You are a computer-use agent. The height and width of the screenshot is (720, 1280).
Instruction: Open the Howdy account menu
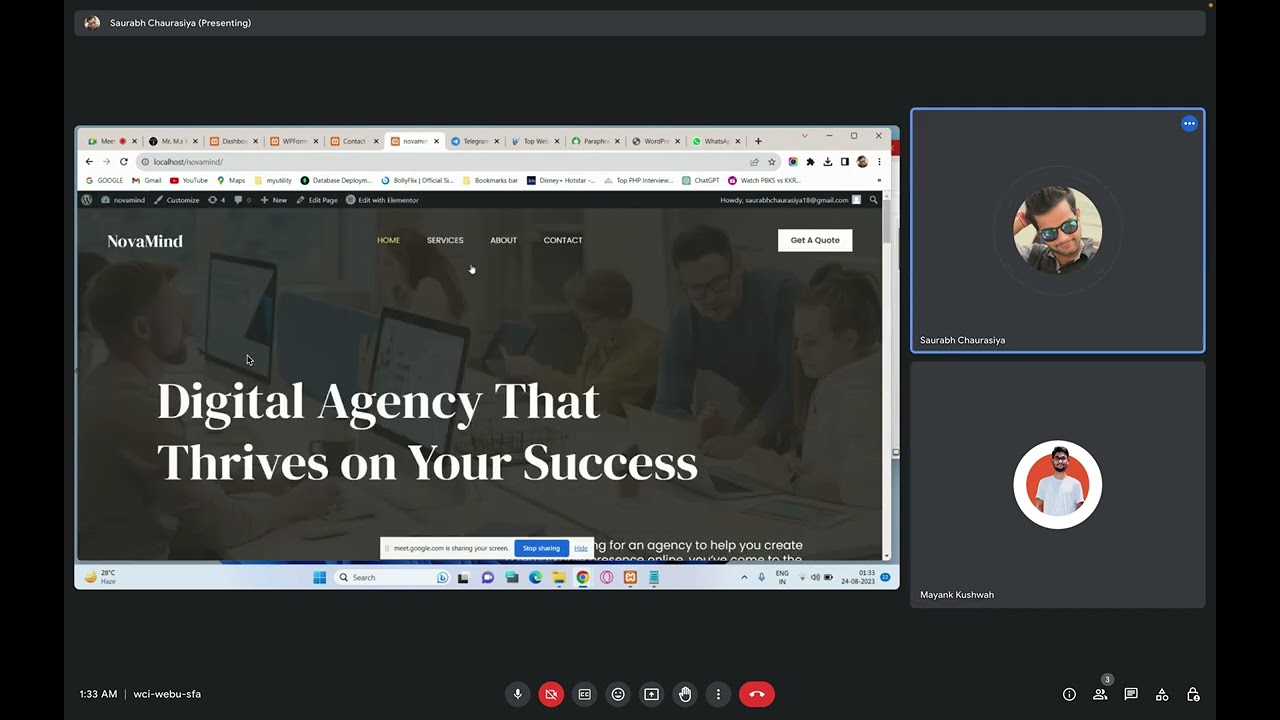(790, 200)
